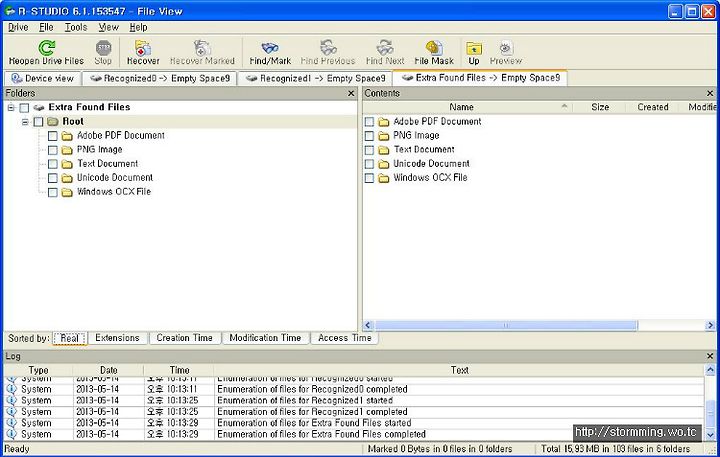Screen dimensions: 720x457
Task: Click PNG Image folder icon in Contents
Action: pos(384,136)
